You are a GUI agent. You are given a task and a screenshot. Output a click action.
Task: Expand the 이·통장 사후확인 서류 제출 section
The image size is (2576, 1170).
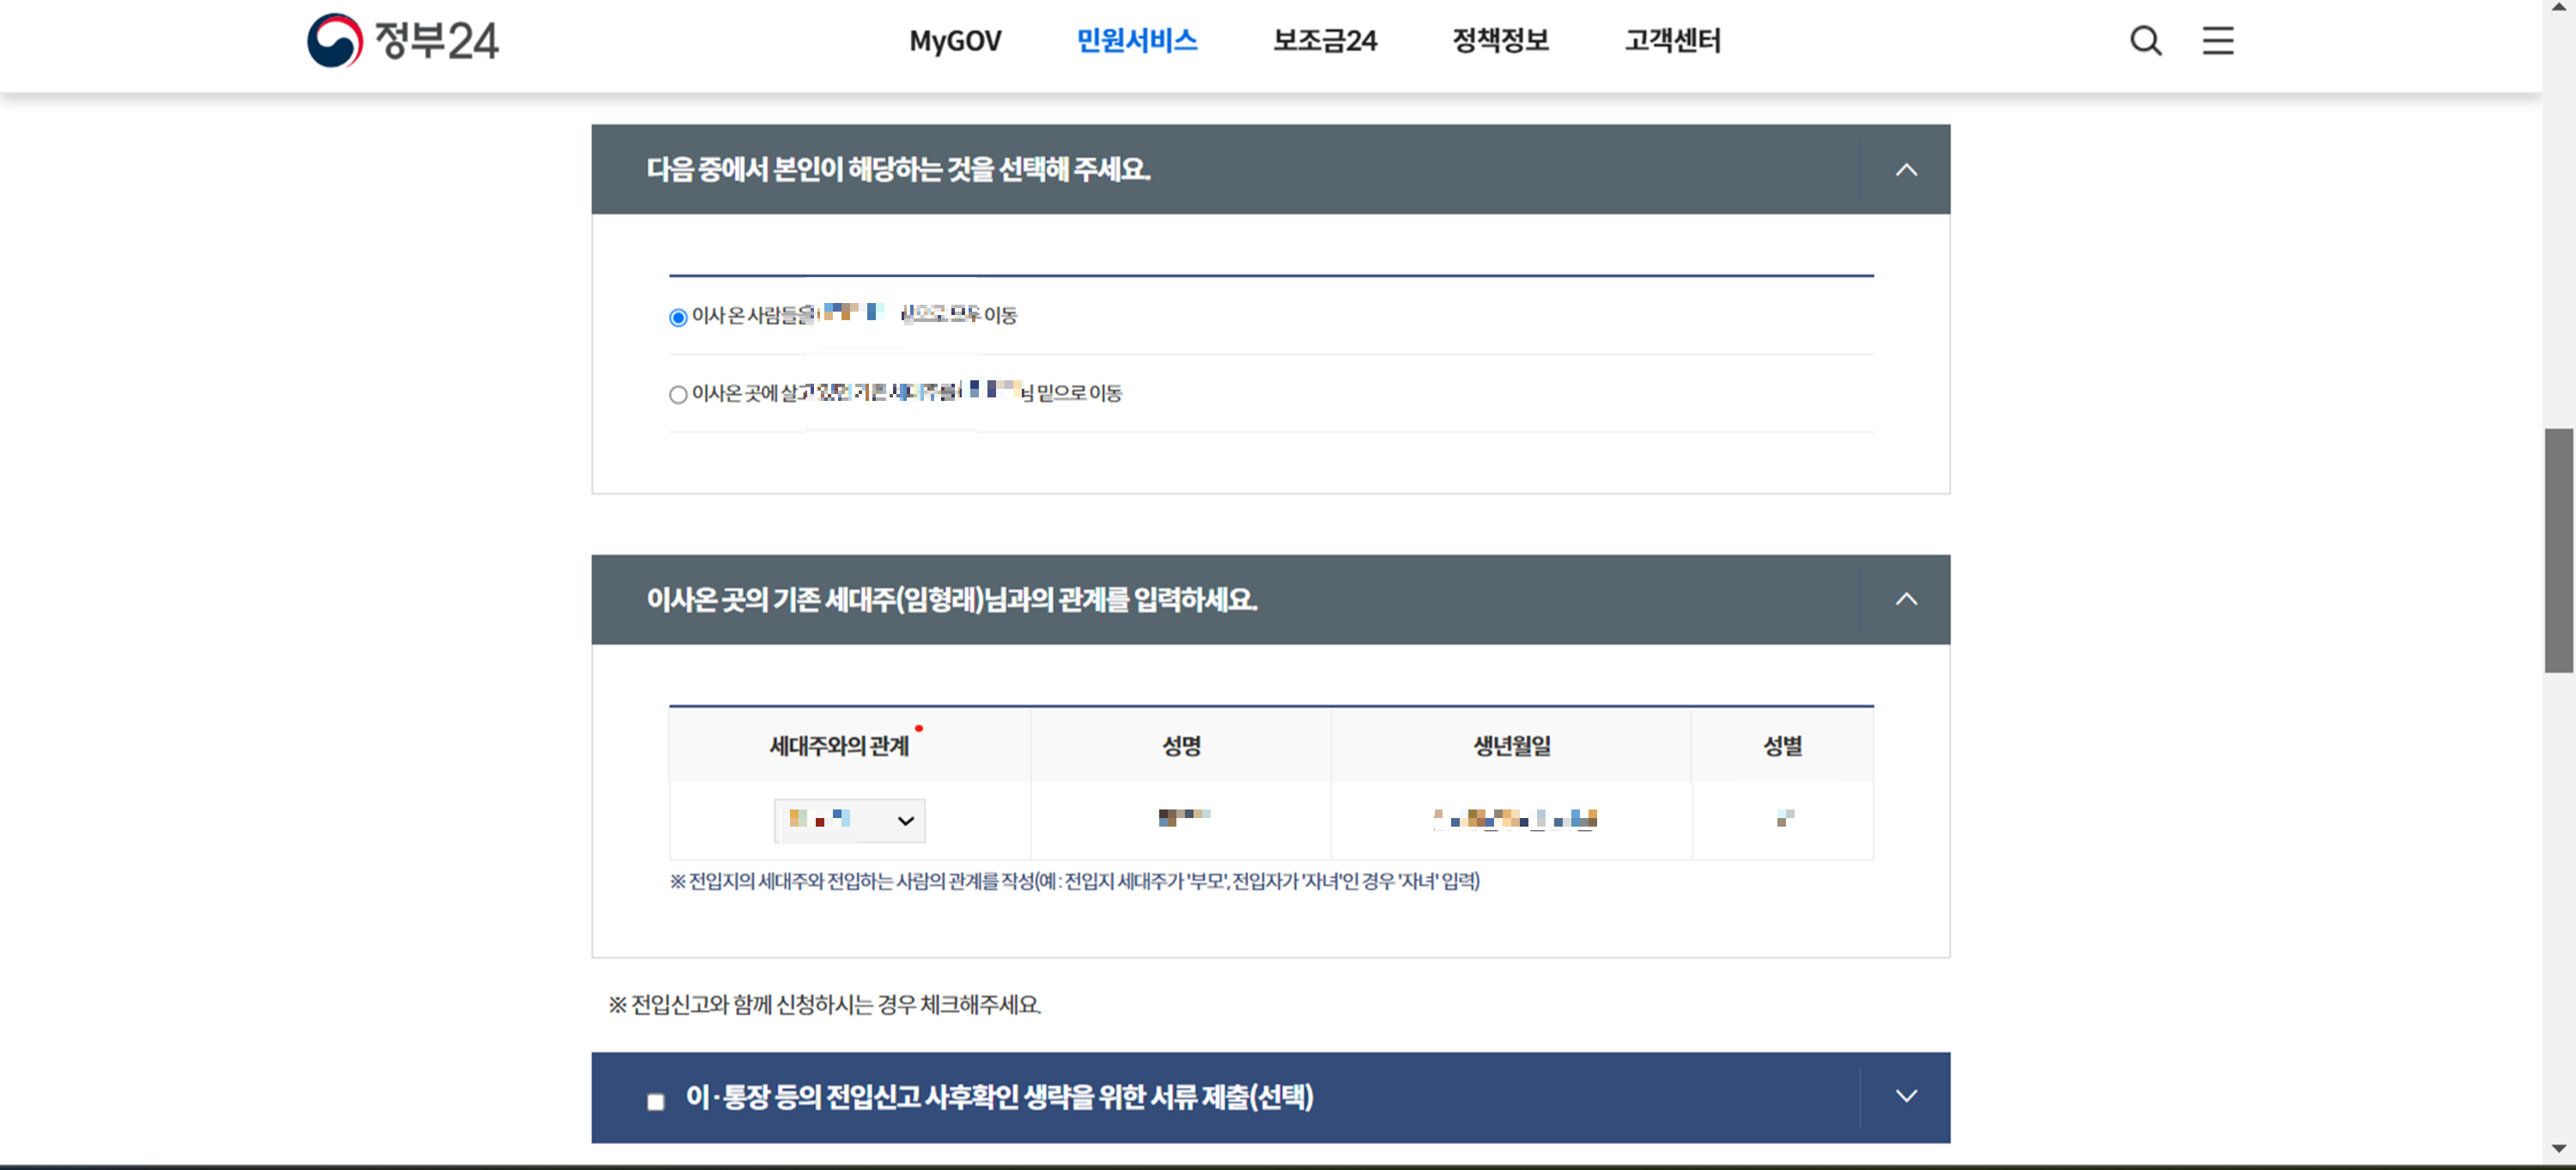click(x=1906, y=1097)
